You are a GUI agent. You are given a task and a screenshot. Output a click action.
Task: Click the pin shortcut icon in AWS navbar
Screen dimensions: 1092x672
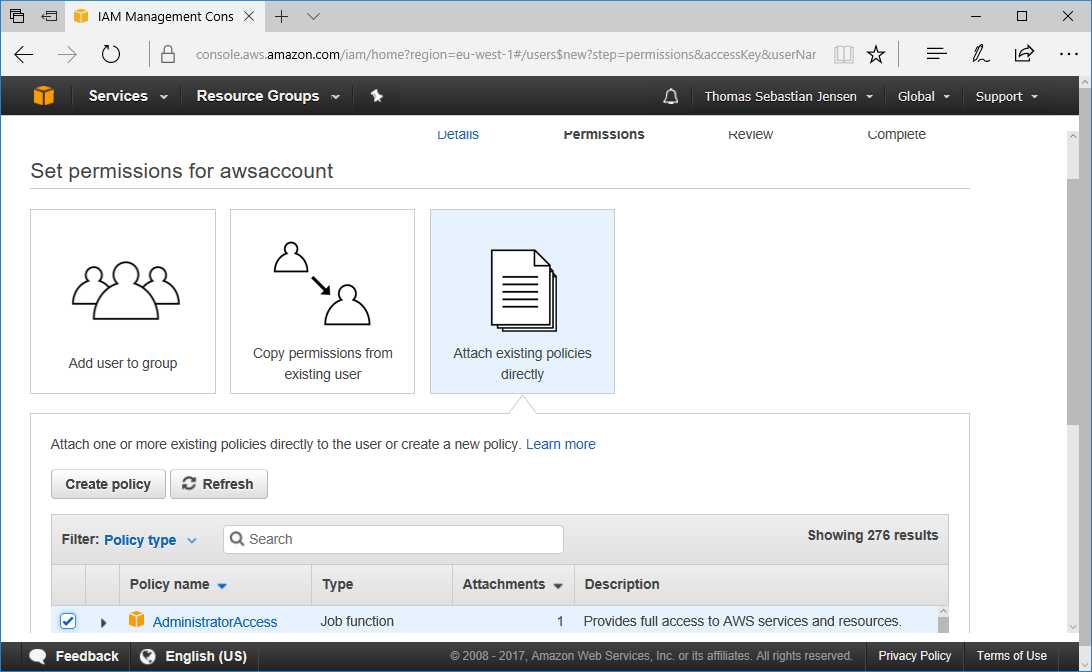376,96
